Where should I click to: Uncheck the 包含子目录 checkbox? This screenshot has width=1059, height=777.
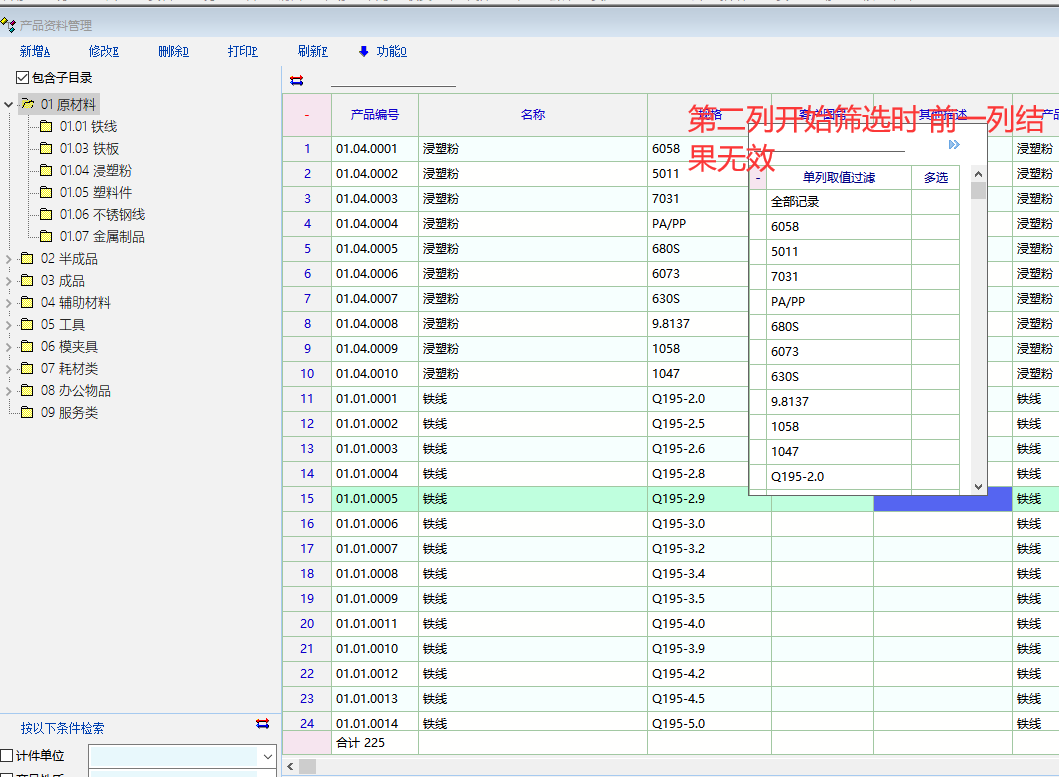(x=23, y=77)
